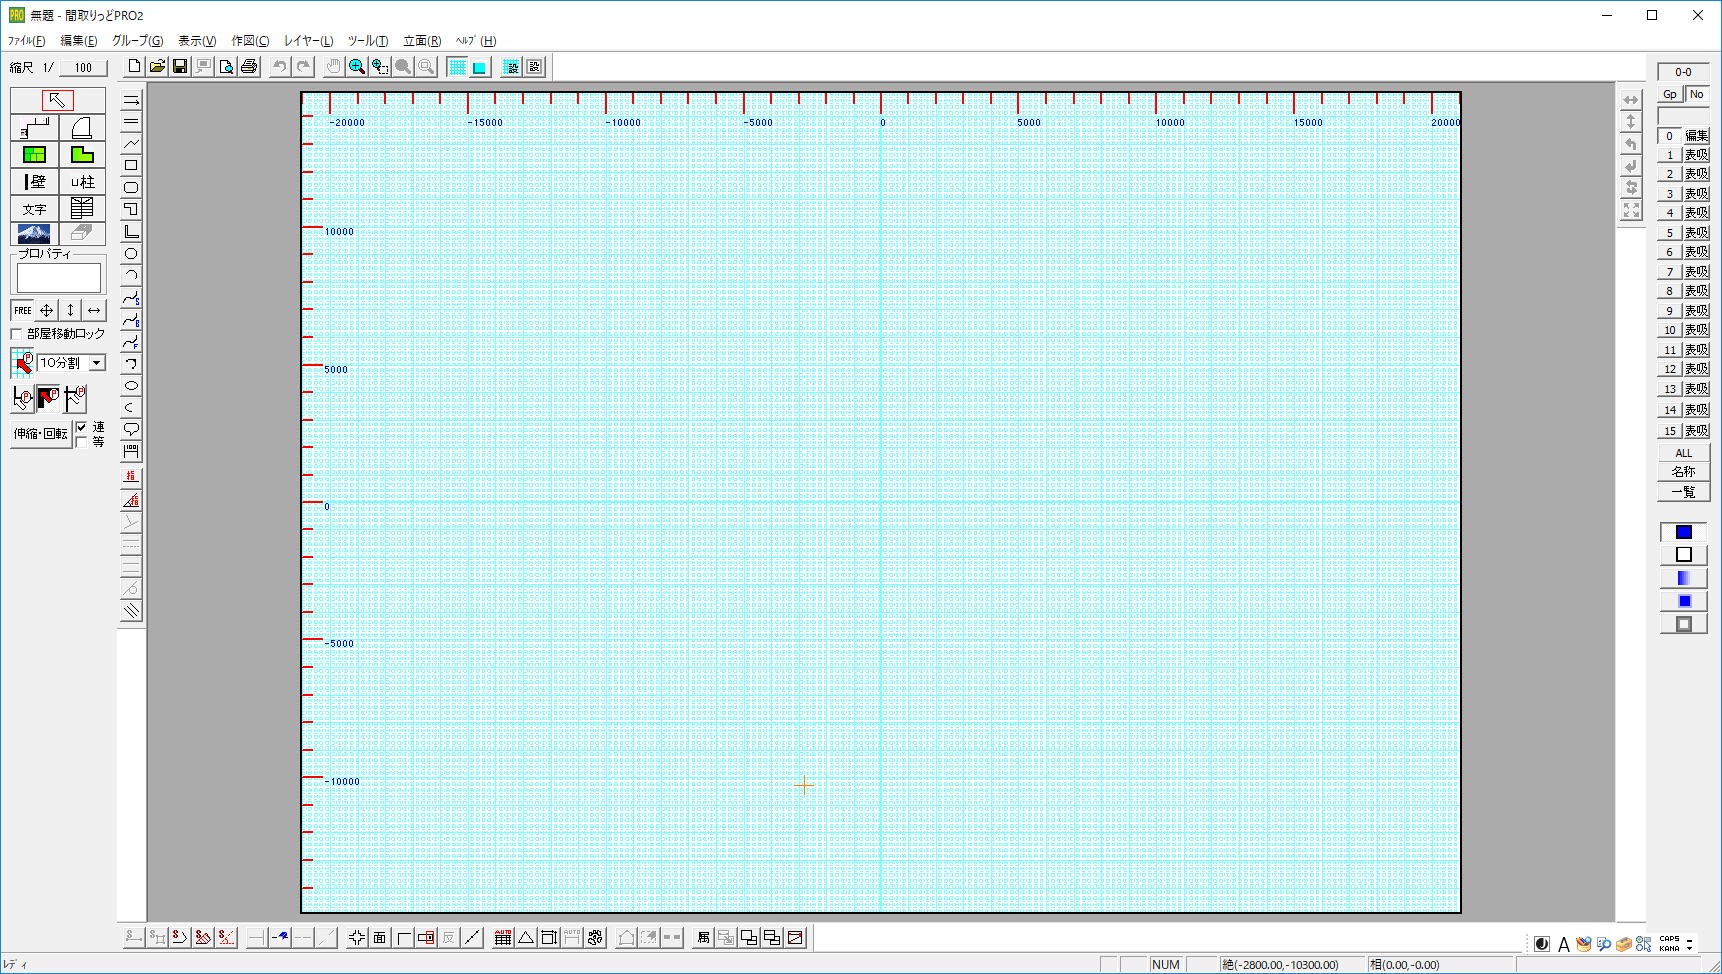1722x974 pixels.
Task: Select the wall (壁) tool
Action: [34, 181]
